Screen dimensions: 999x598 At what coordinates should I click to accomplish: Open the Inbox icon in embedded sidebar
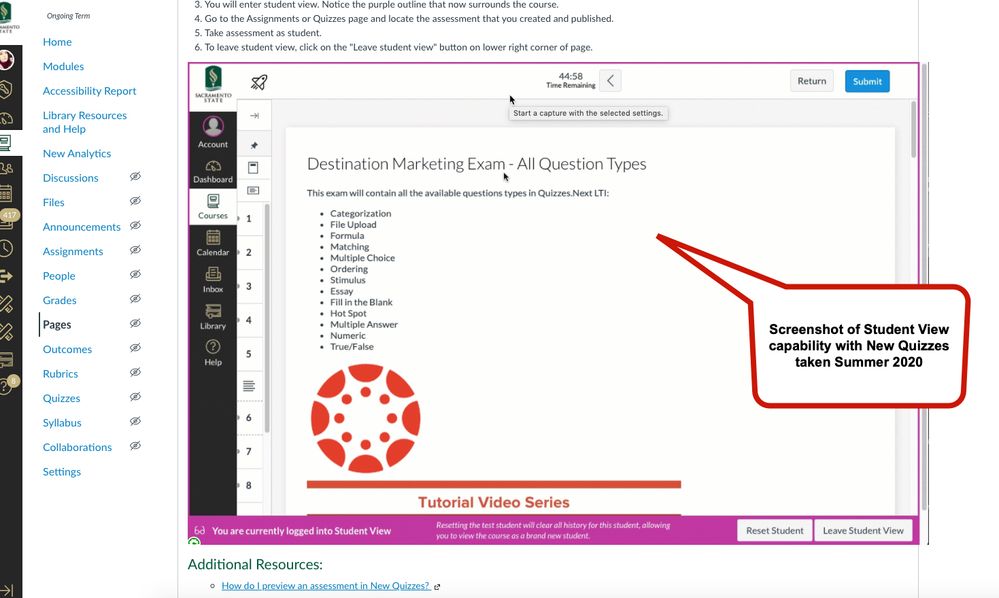coord(212,279)
